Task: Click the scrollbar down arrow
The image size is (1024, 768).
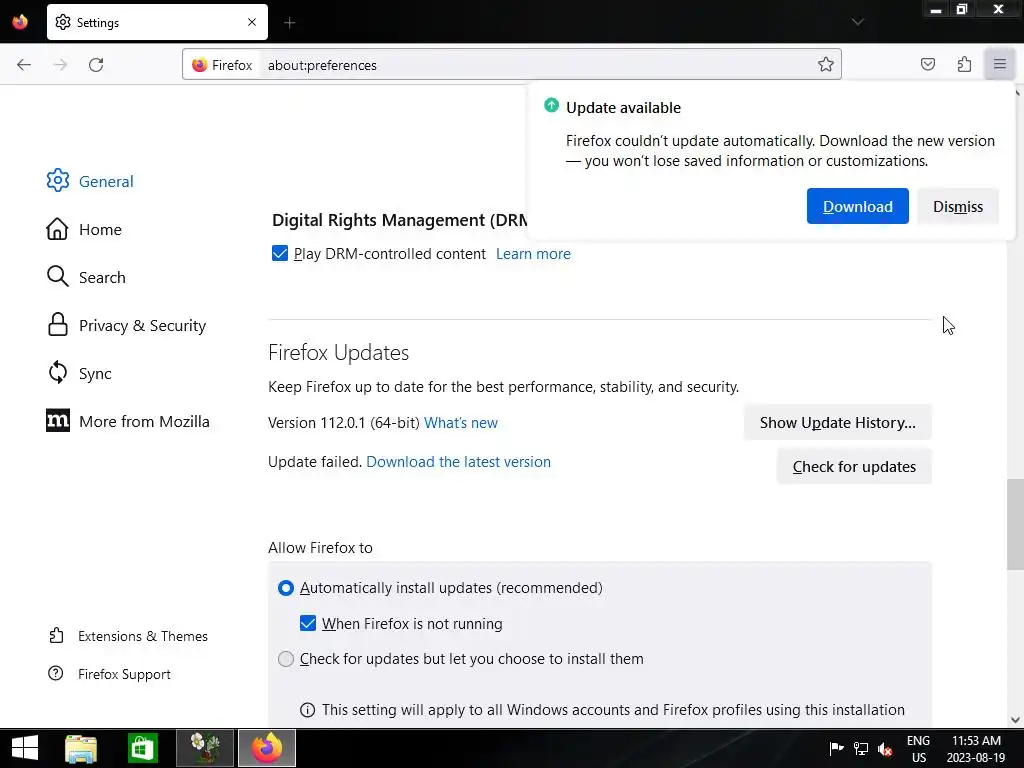Action: click(1015, 720)
